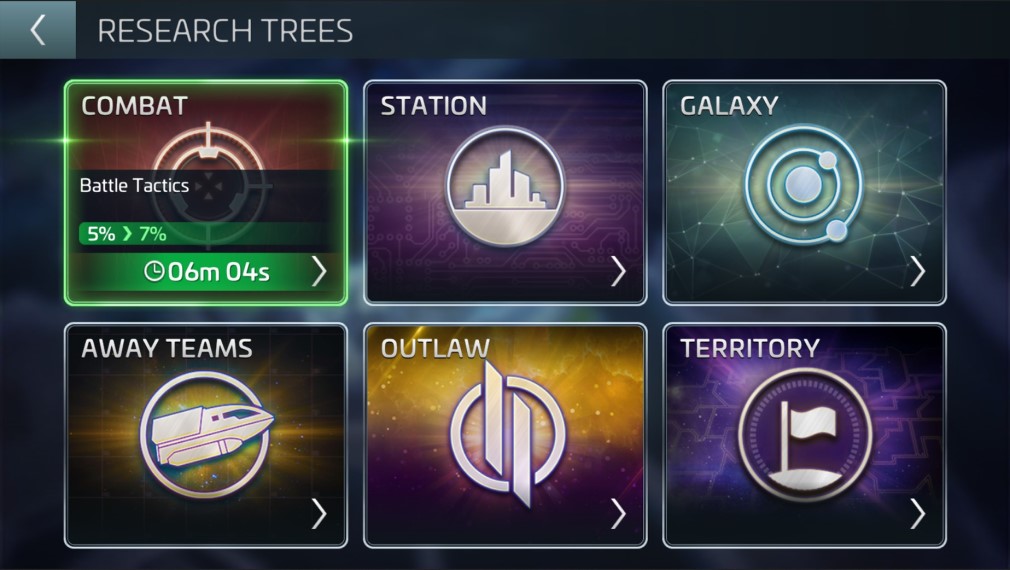Viewport: 1010px width, 570px height.
Task: Expand Outlaw tree chevron arrow
Action: coord(618,514)
